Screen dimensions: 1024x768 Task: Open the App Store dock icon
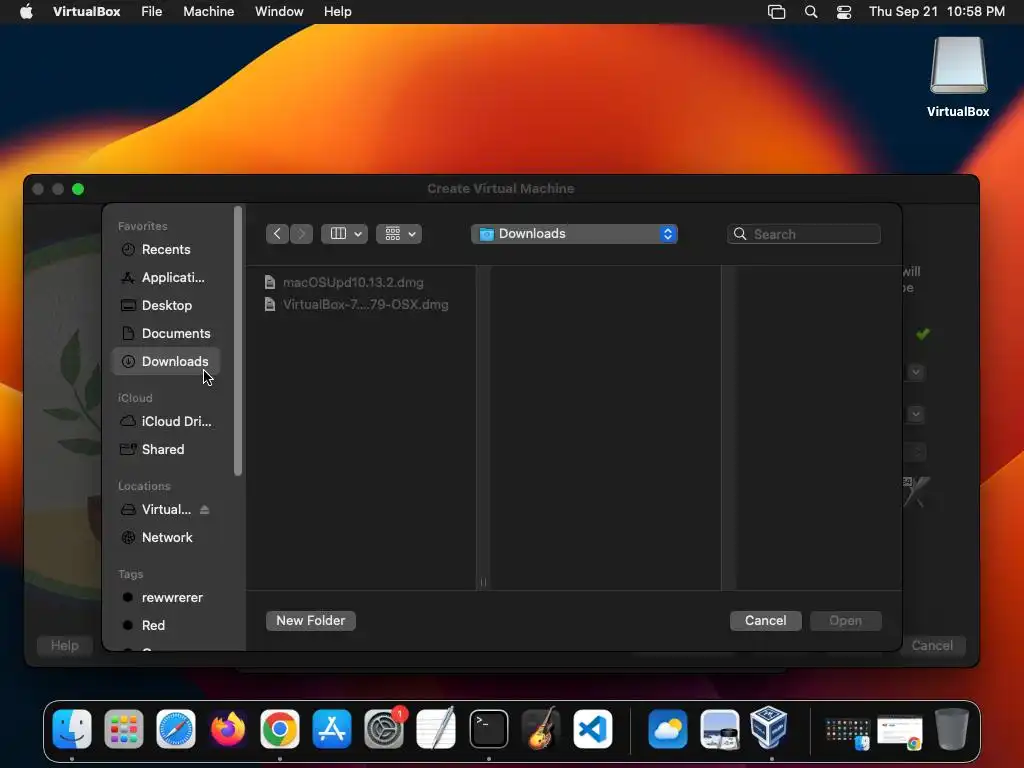click(332, 728)
